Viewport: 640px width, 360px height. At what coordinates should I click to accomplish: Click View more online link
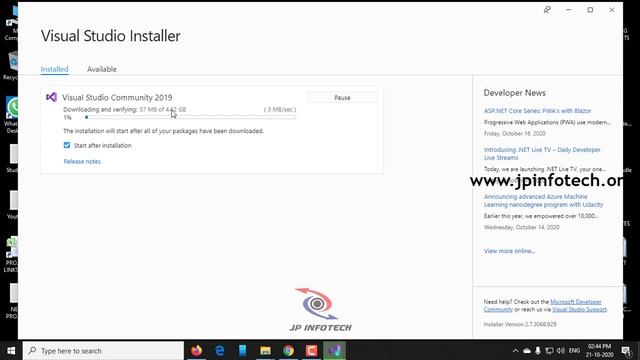click(x=509, y=251)
